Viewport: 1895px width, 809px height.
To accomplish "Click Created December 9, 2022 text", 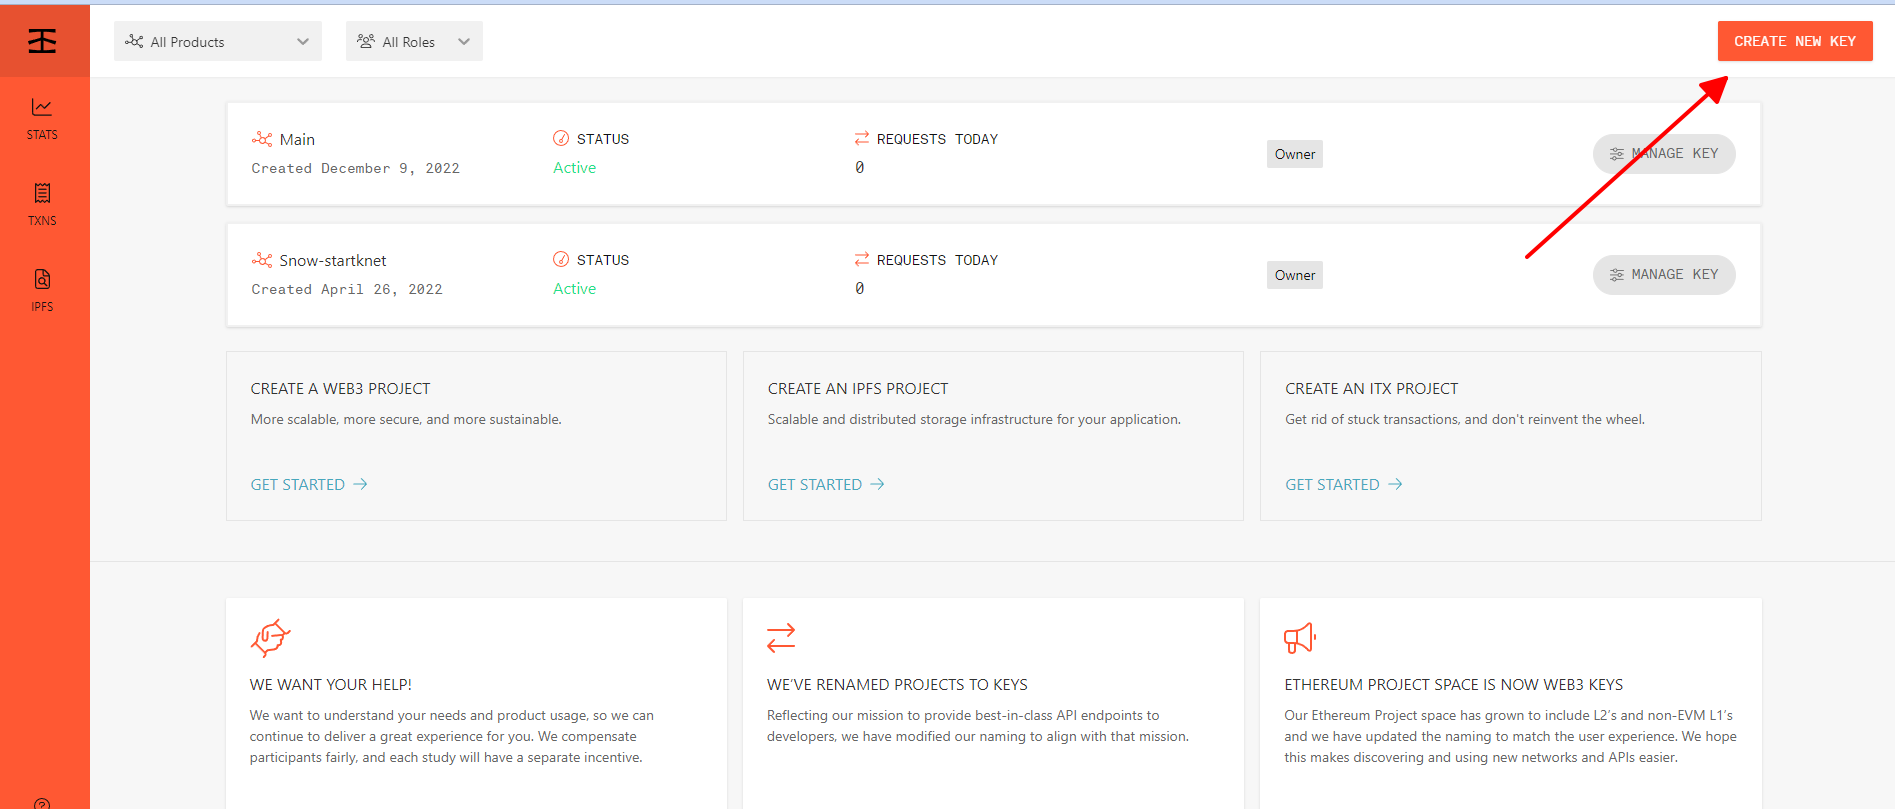I will point(355,169).
